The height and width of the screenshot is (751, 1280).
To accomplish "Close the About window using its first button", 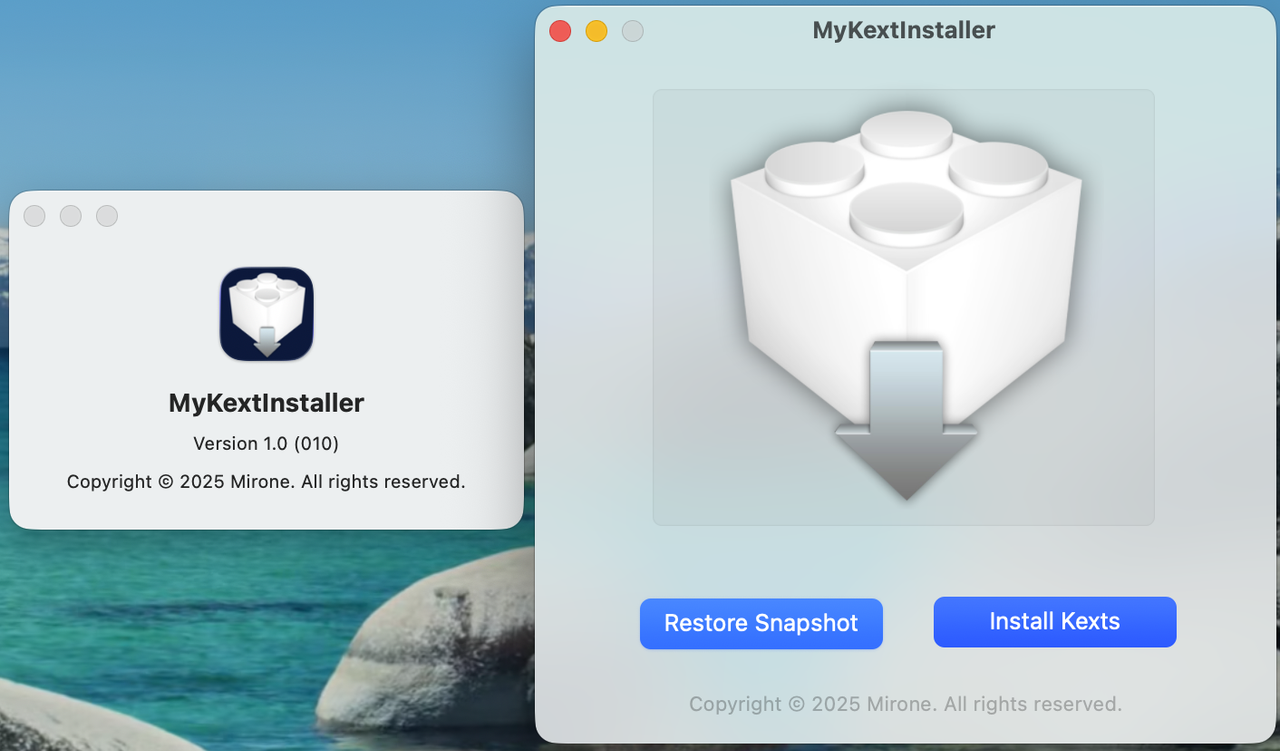I will tap(34, 216).
